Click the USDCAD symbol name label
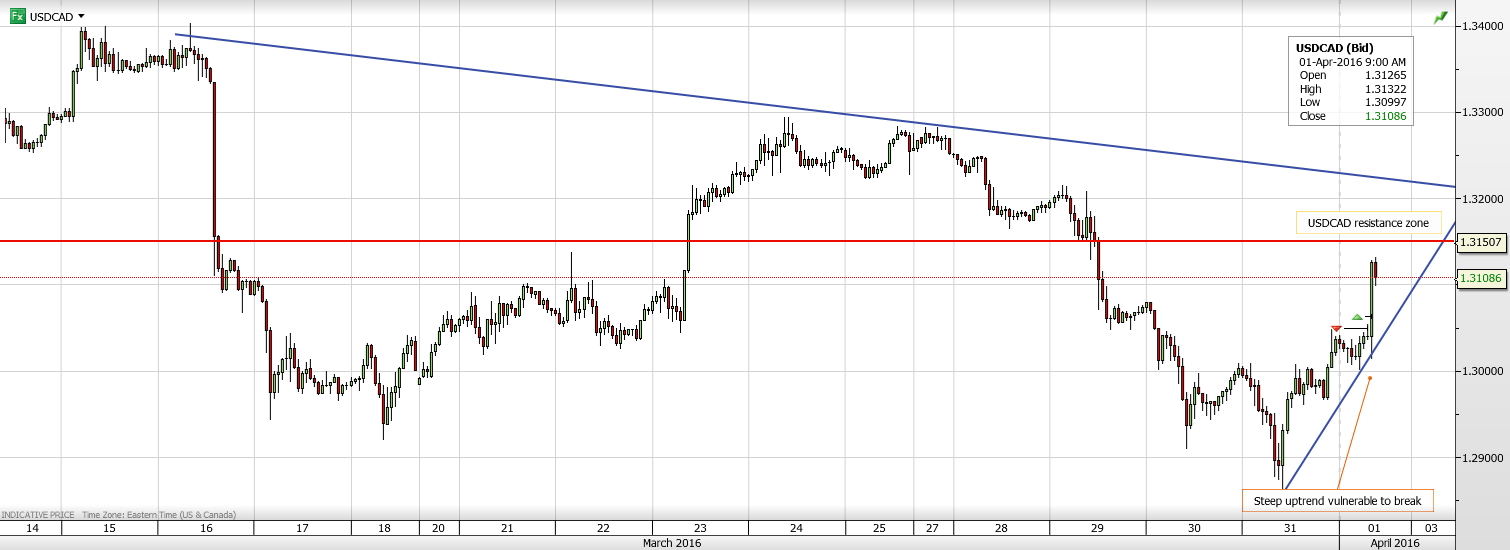Image resolution: width=1510 pixels, height=550 pixels. [50, 17]
